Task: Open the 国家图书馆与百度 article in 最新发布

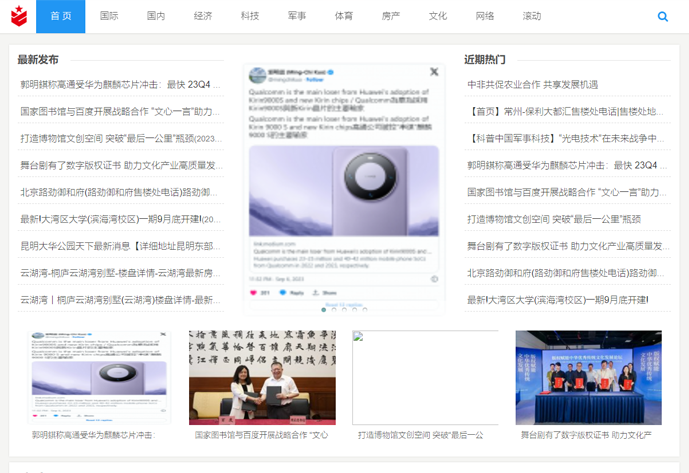Action: click(121, 111)
